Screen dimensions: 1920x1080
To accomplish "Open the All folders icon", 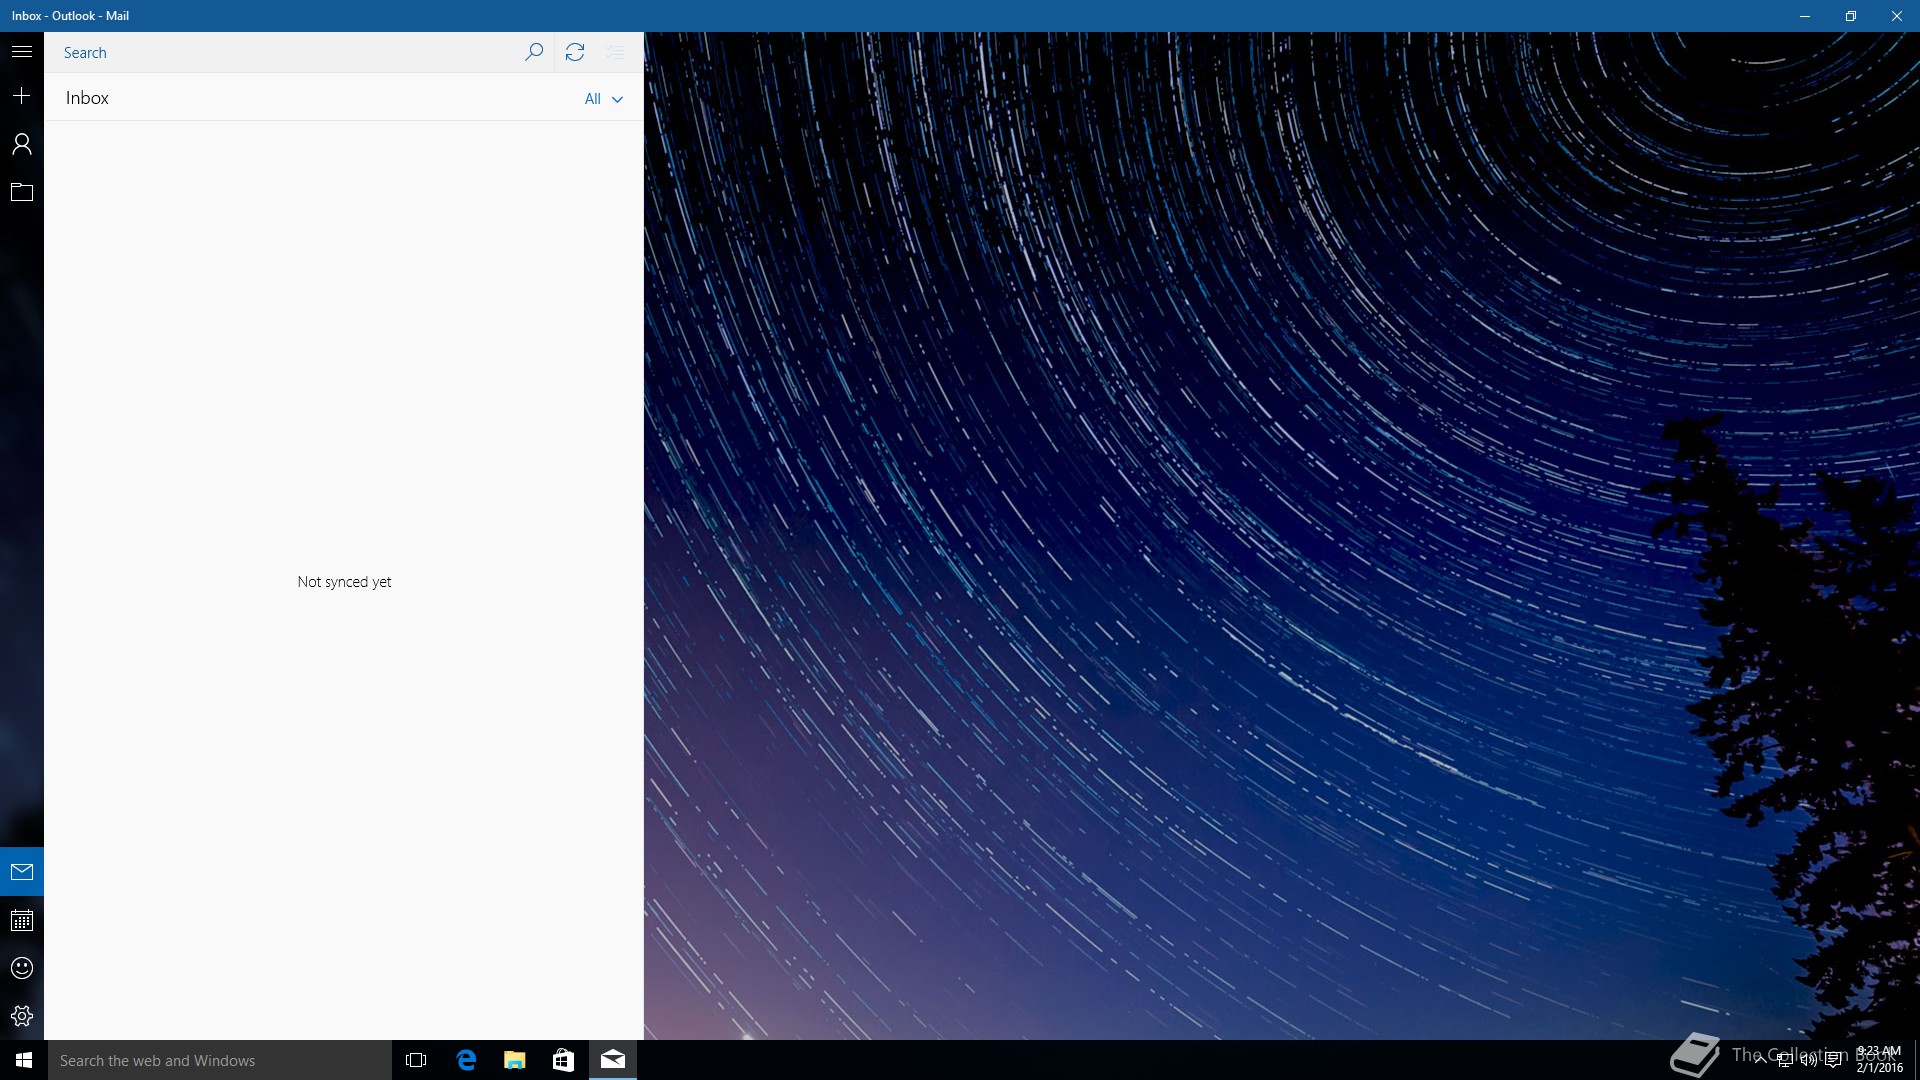I will click(22, 192).
